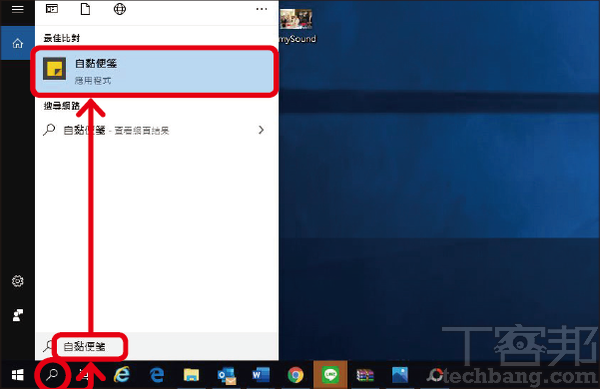Launch Microsoft Edge from taskbar

(157, 375)
